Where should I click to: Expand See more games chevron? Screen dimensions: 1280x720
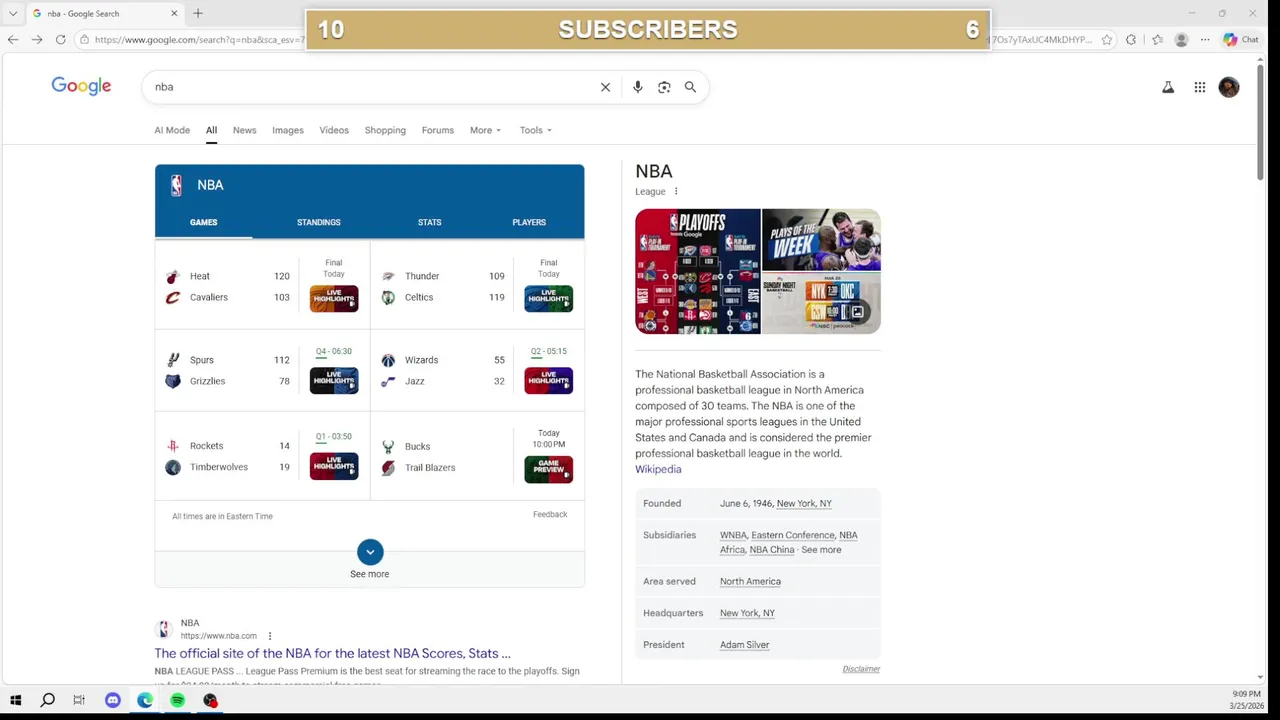pyautogui.click(x=370, y=552)
